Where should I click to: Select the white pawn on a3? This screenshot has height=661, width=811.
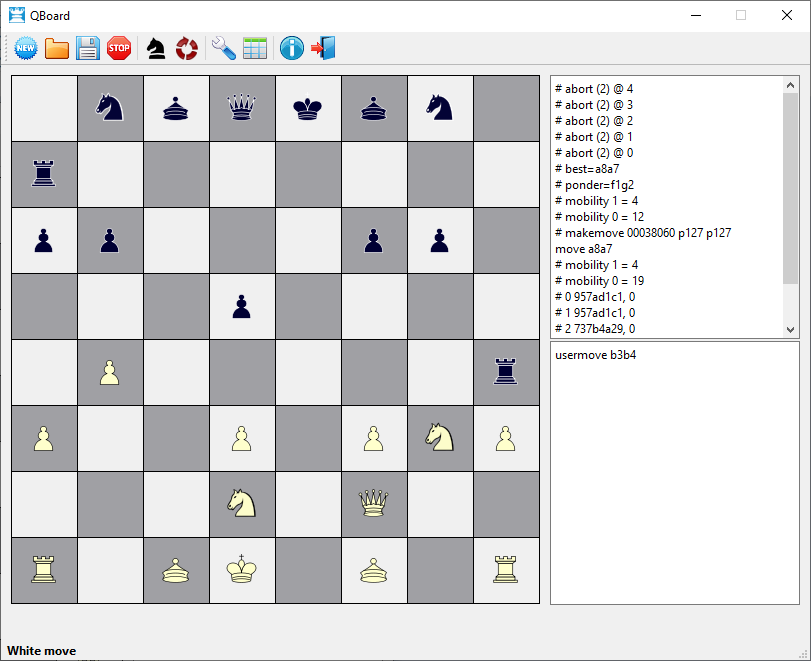tap(43, 438)
